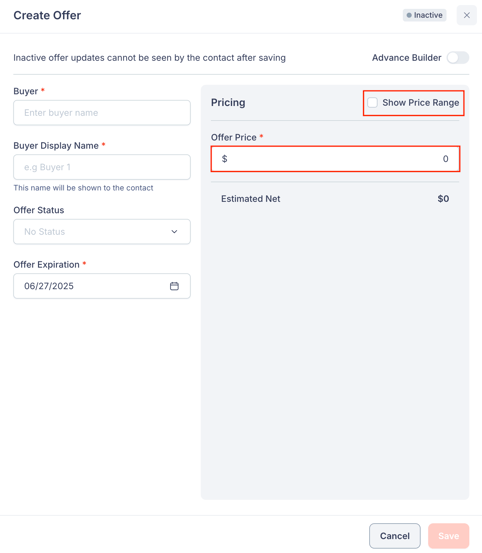Expand the No Status chevron arrow

(x=174, y=232)
